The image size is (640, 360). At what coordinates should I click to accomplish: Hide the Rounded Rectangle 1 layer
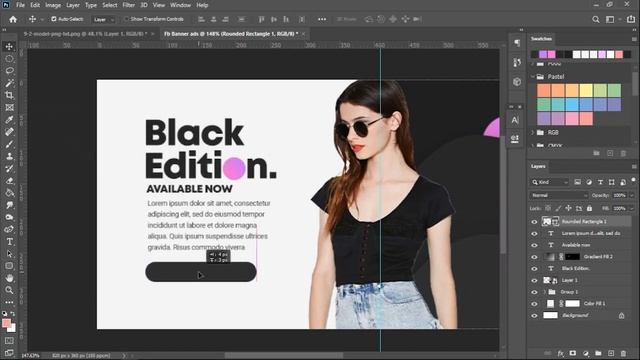pyautogui.click(x=534, y=222)
